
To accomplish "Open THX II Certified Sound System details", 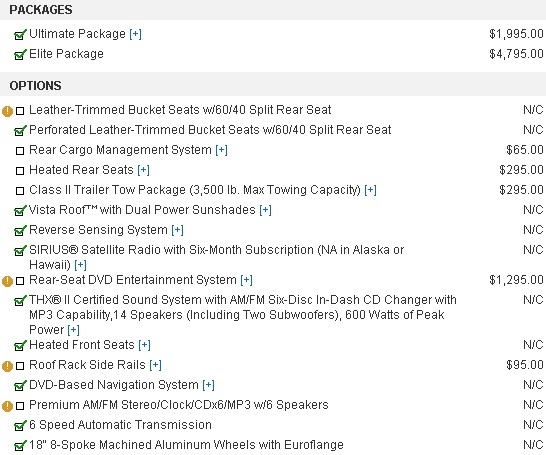I will pyautogui.click(x=73, y=330).
